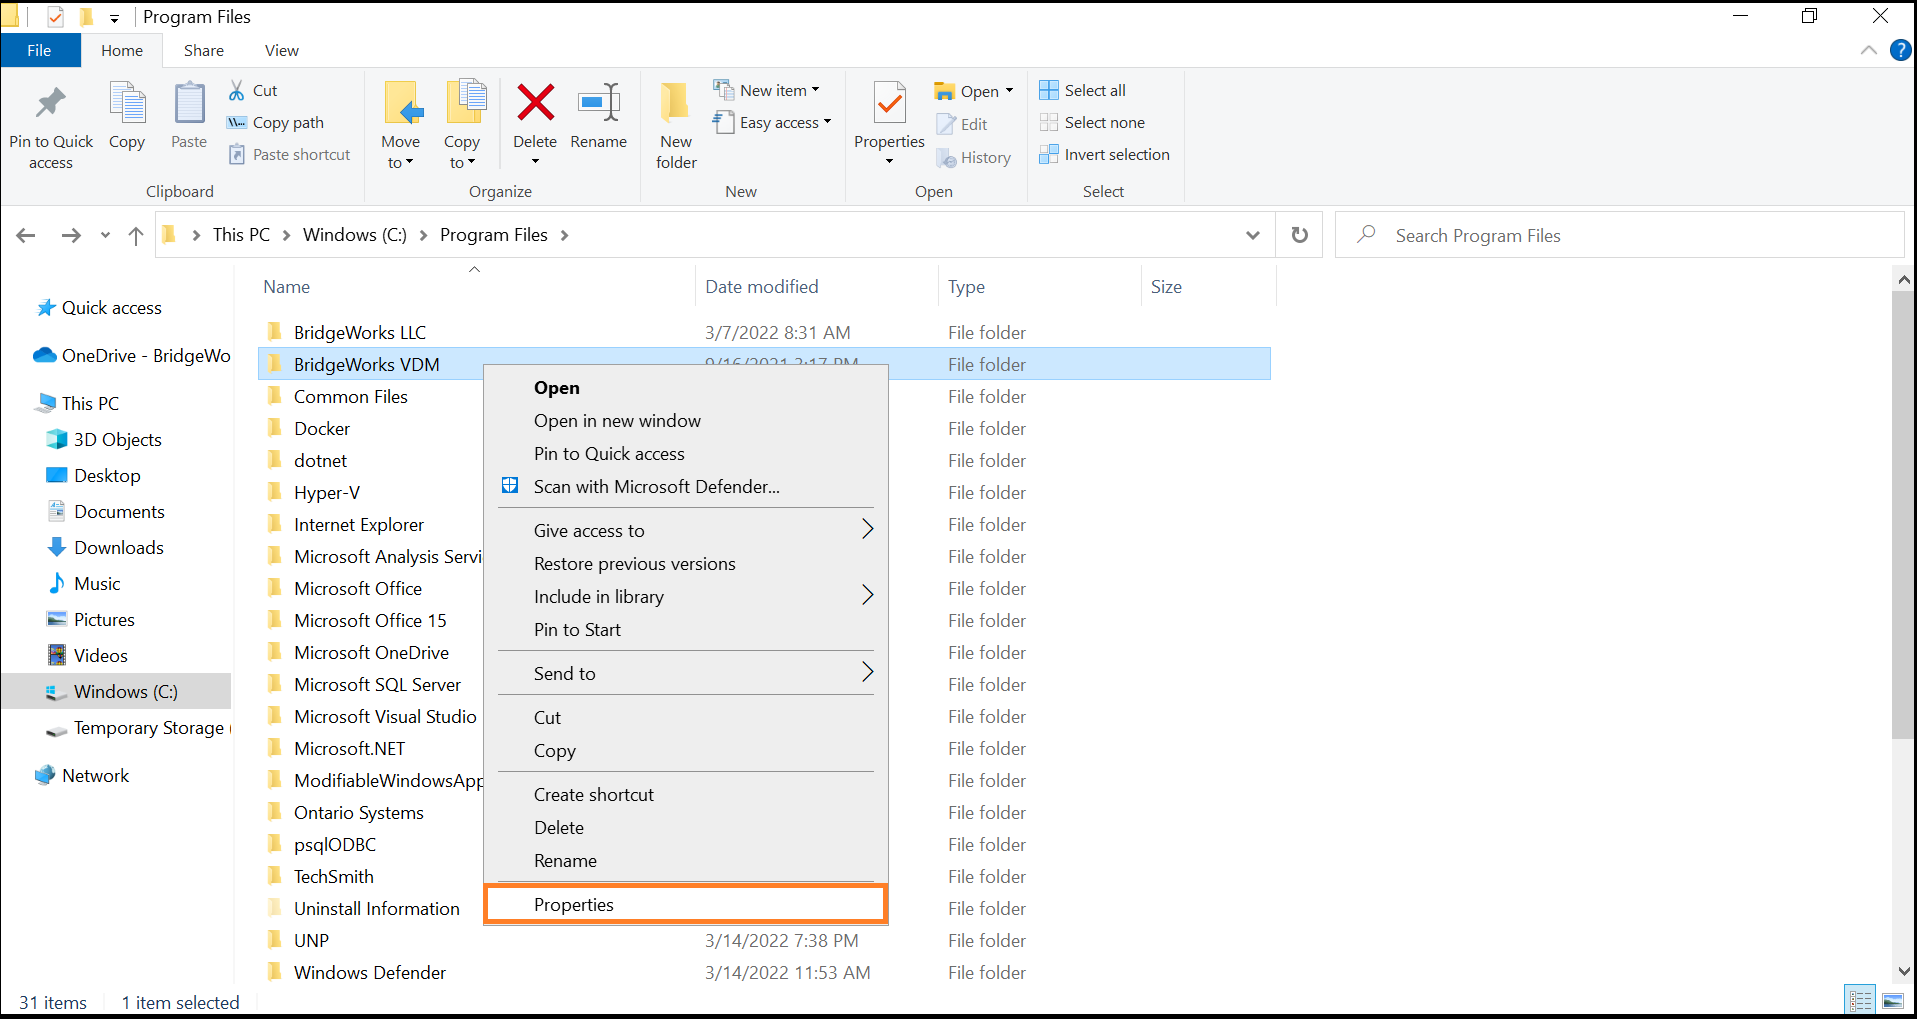This screenshot has width=1917, height=1019.
Task: Switch to the View ribbon tab
Action: click(x=282, y=50)
